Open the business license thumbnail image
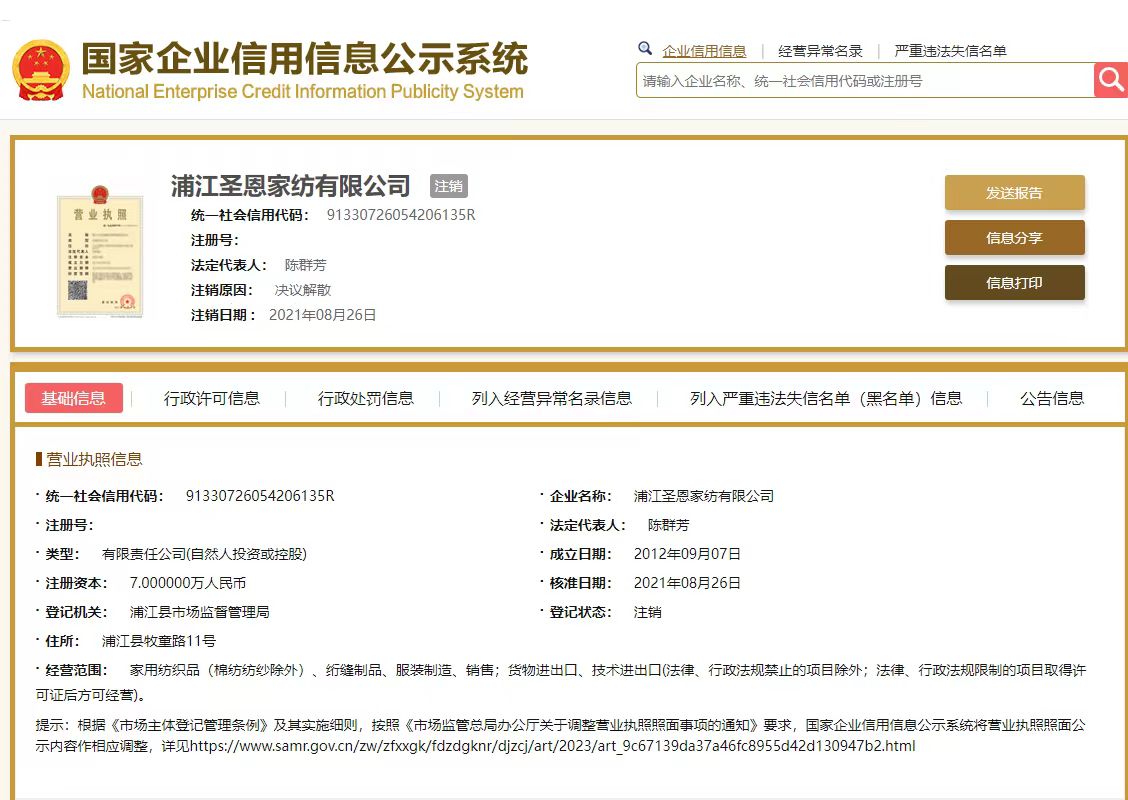Viewport: 1128px width, 800px height. [x=100, y=250]
